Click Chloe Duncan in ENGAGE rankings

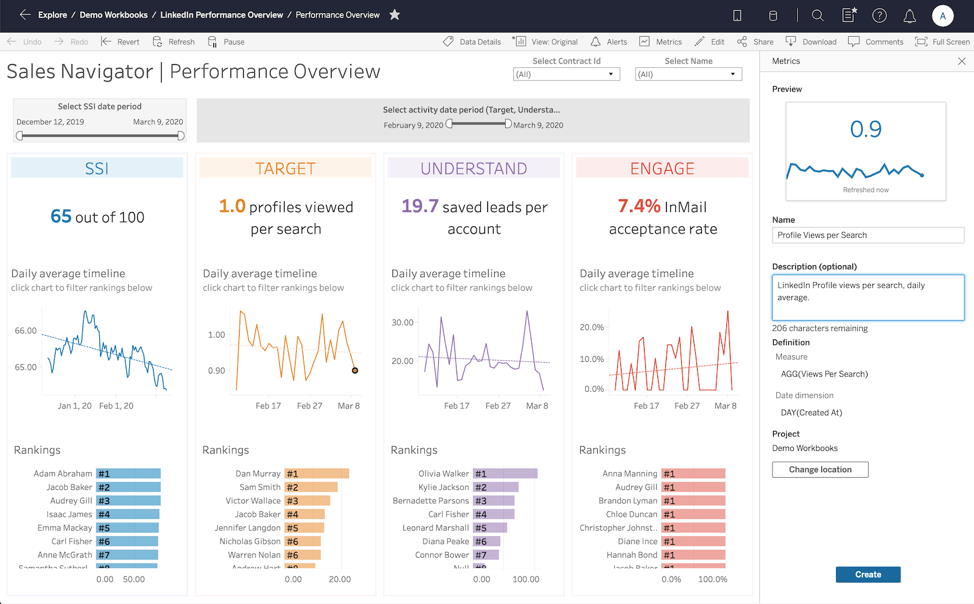(631, 515)
